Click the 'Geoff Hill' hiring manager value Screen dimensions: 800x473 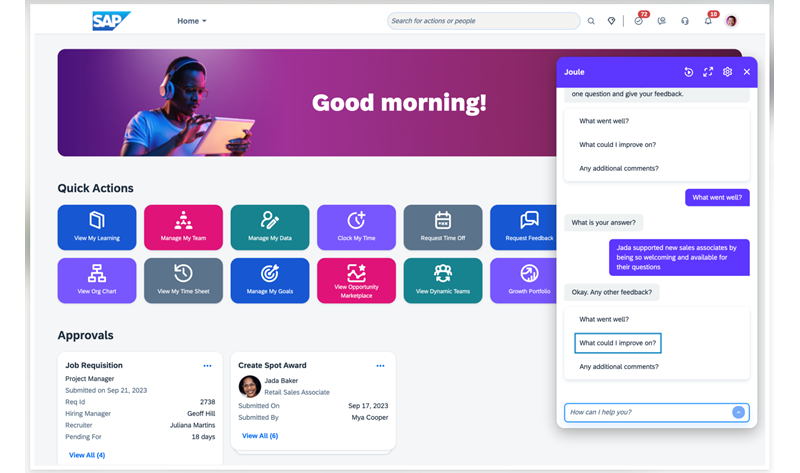click(x=201, y=413)
